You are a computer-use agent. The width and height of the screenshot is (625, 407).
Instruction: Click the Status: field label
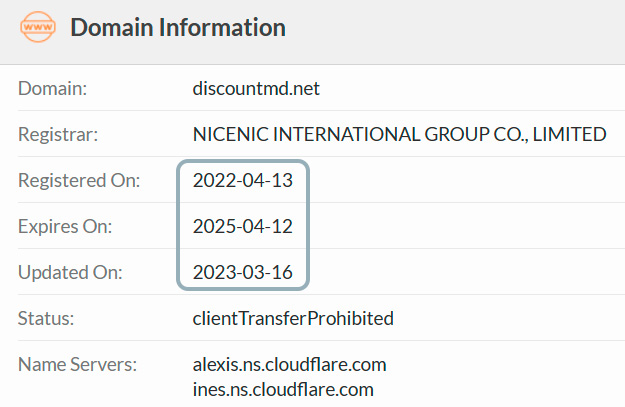pyautogui.click(x=46, y=319)
